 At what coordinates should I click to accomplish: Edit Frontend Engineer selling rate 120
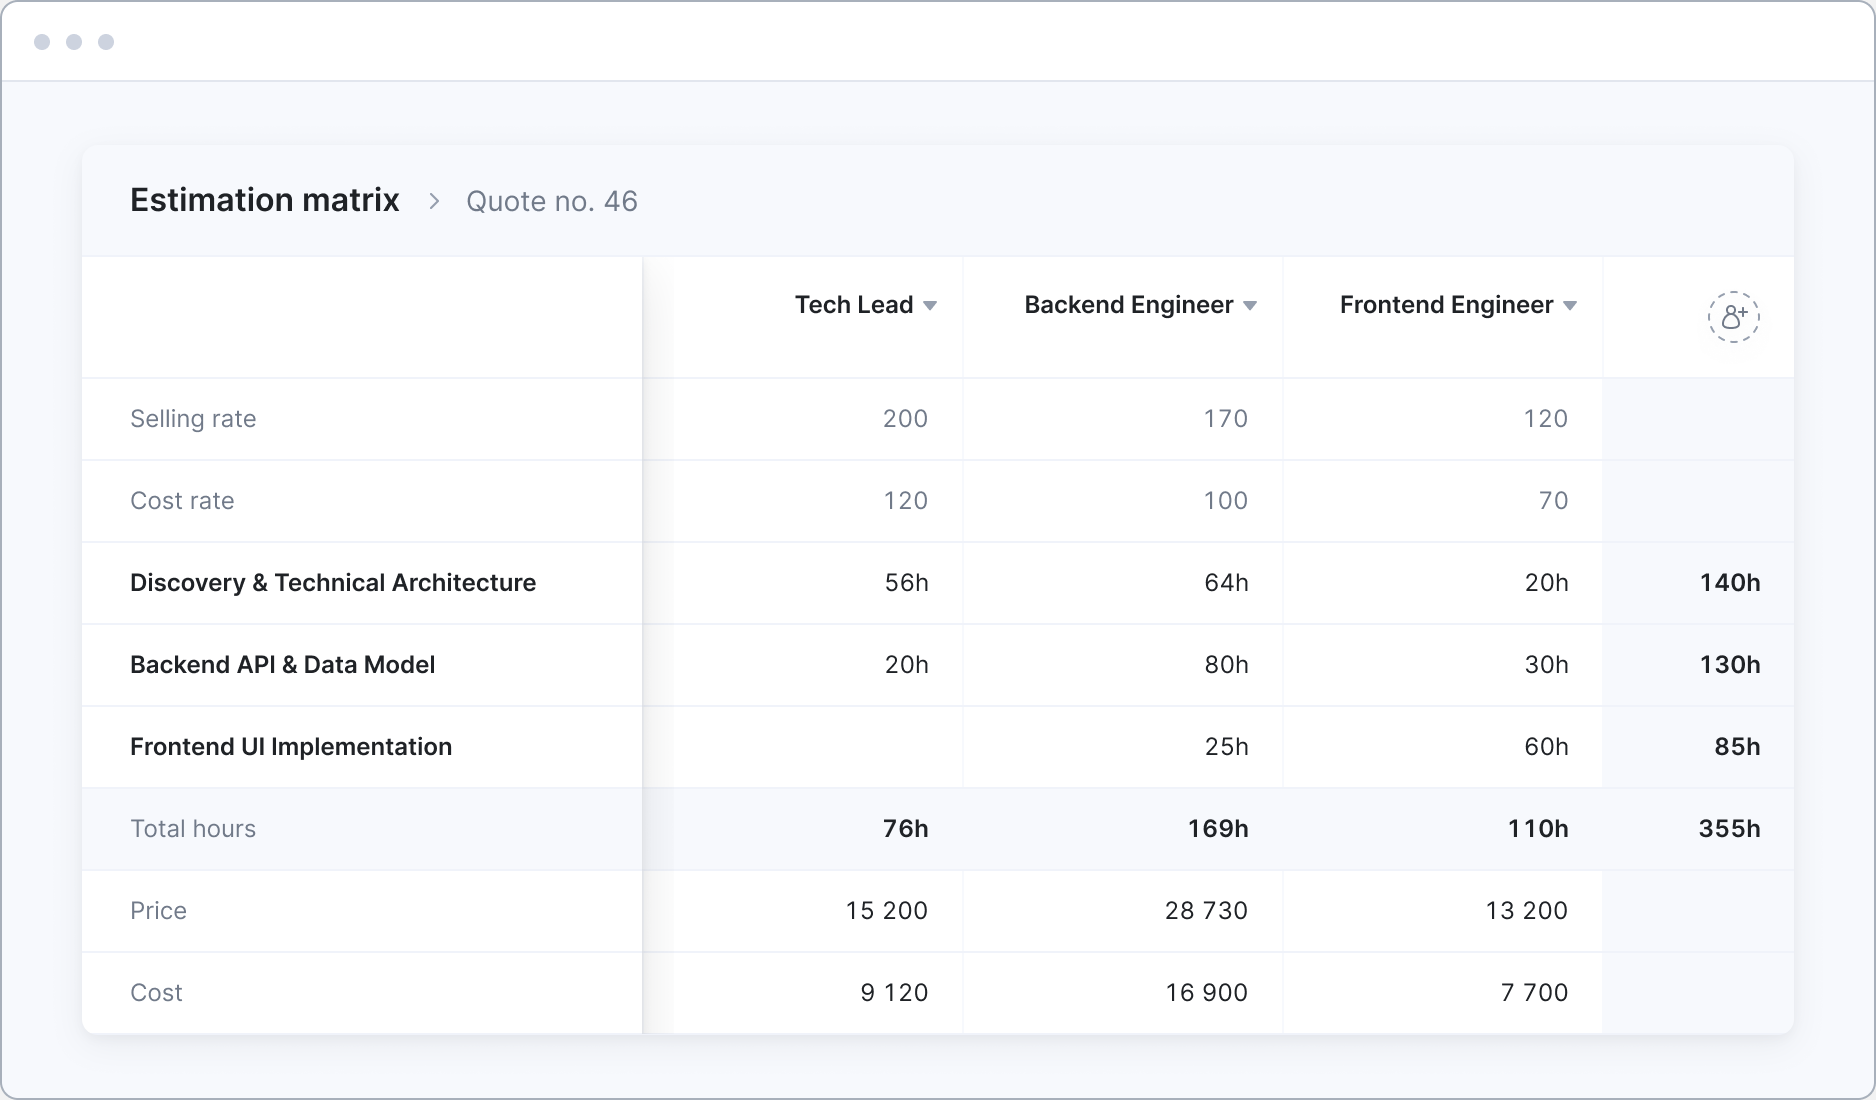click(x=1545, y=419)
